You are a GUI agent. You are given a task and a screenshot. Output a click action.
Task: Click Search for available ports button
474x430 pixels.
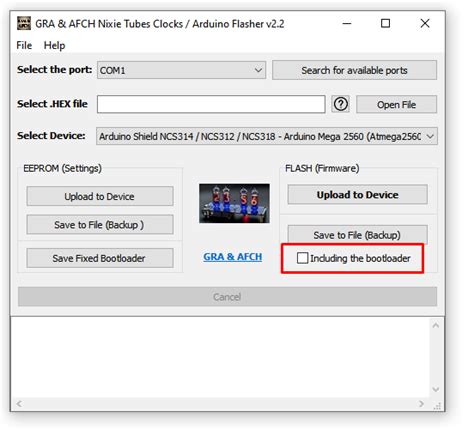pos(354,70)
